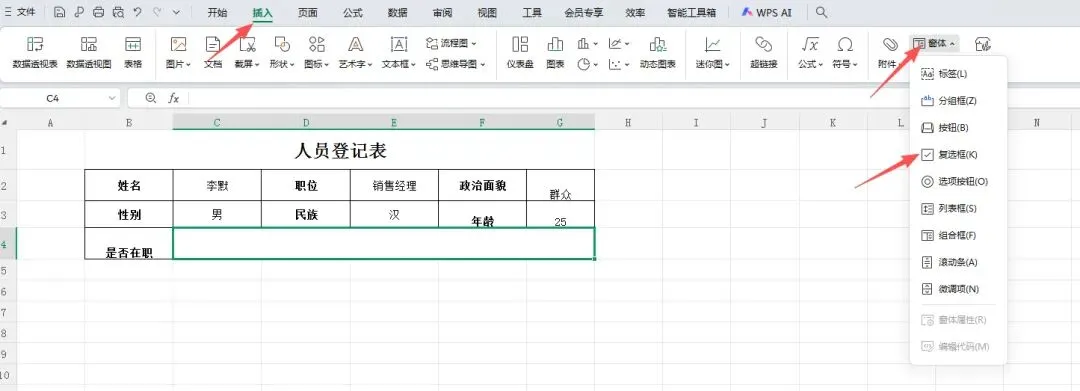The width and height of the screenshot is (1080, 391).
Task: Click the Print Preview icon
Action: 118,12
